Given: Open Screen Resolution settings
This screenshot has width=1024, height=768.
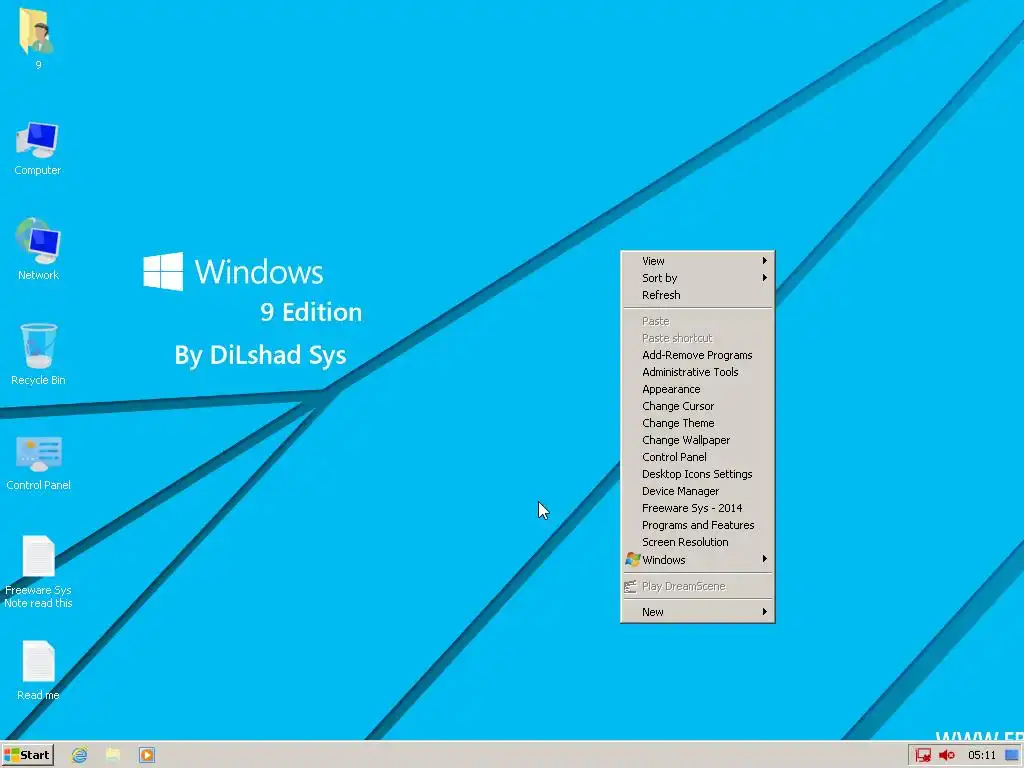Looking at the screenshot, I should [x=697, y=541].
